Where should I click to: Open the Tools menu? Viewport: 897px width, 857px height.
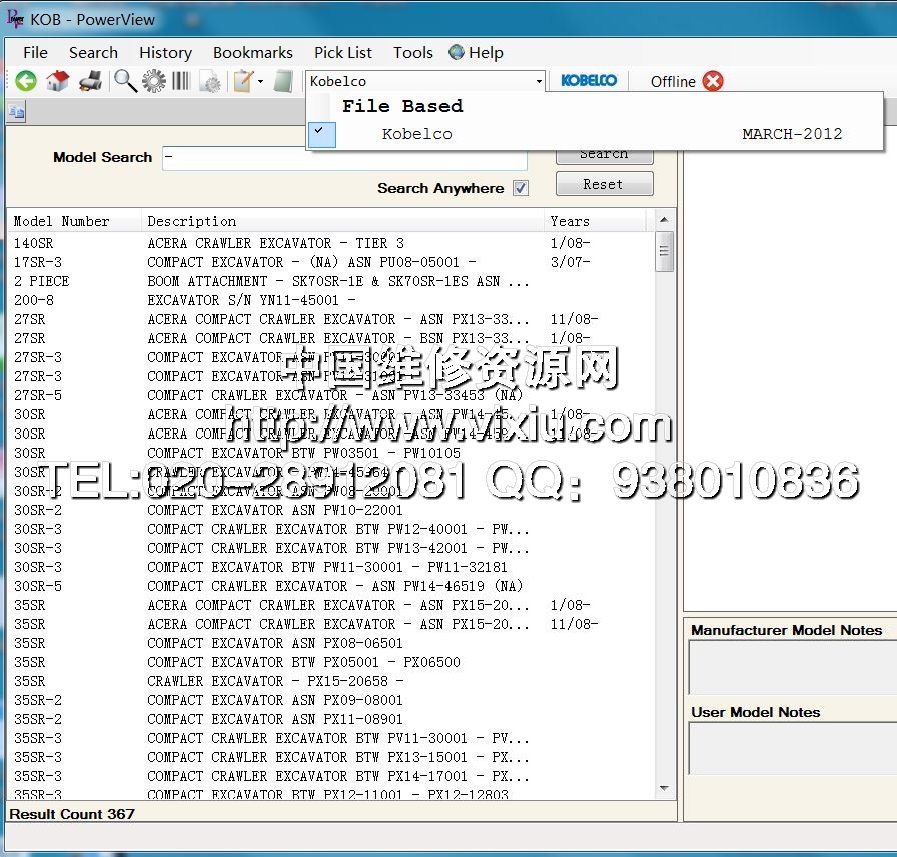(412, 53)
